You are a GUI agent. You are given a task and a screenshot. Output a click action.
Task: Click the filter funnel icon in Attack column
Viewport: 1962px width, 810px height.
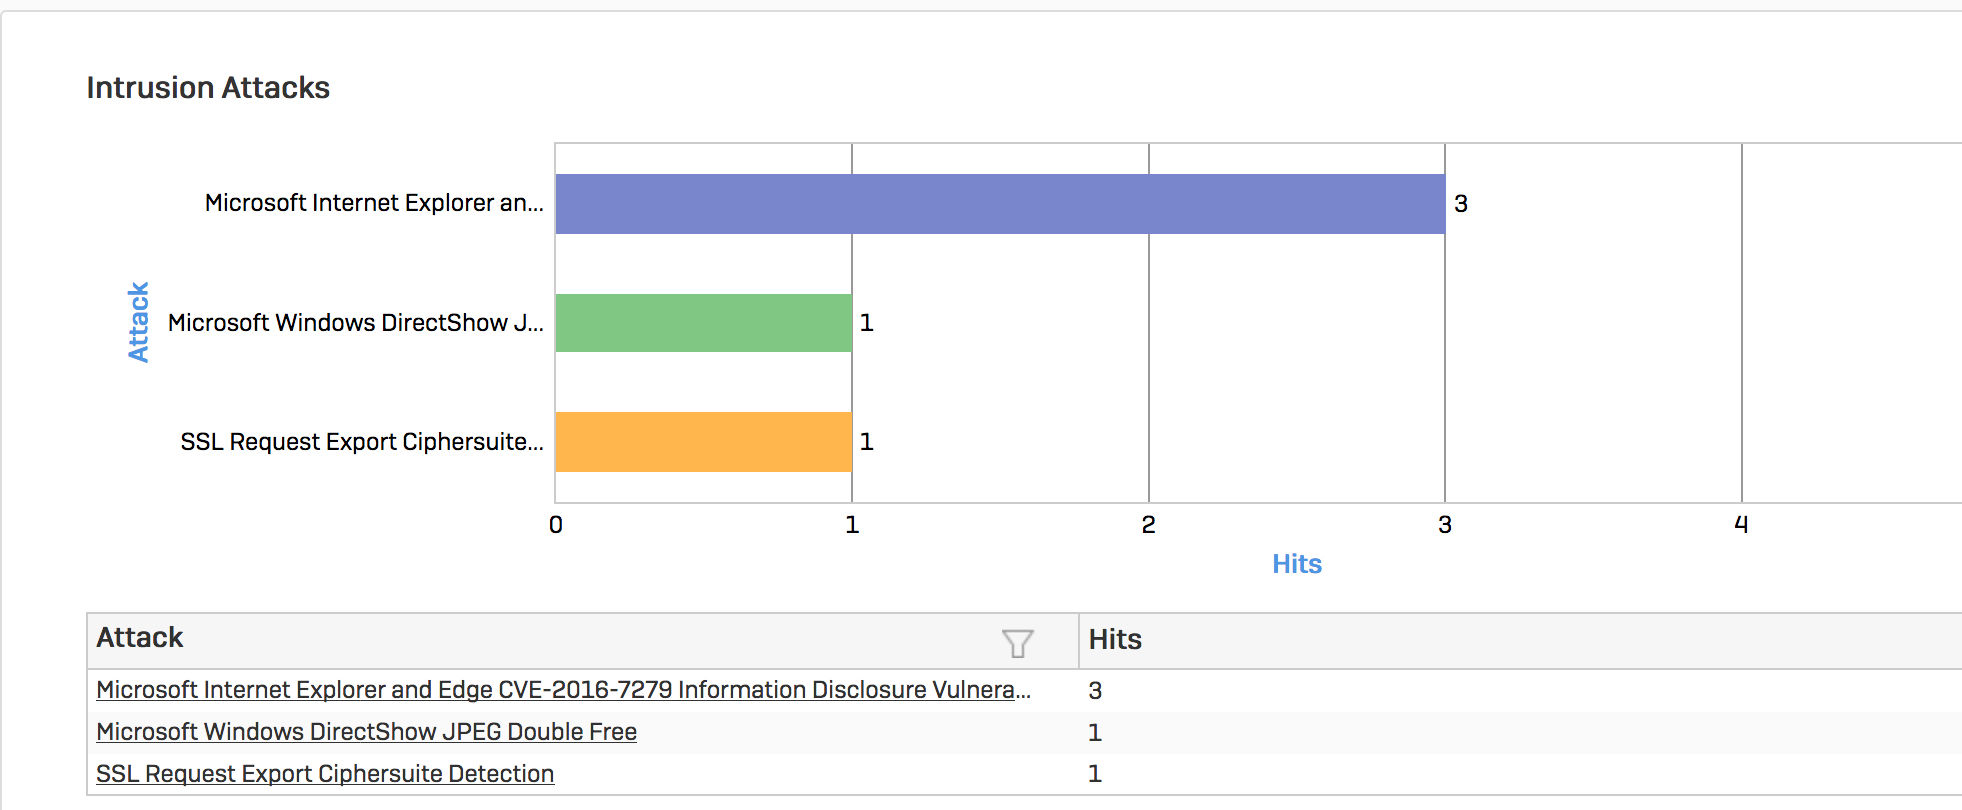[x=1017, y=643]
